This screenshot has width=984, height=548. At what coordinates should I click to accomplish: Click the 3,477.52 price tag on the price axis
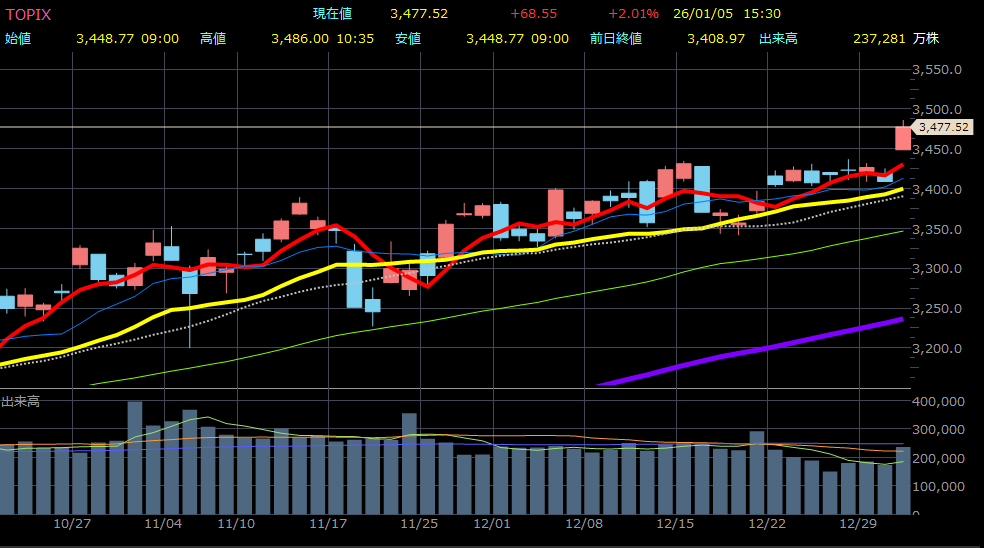click(942, 127)
